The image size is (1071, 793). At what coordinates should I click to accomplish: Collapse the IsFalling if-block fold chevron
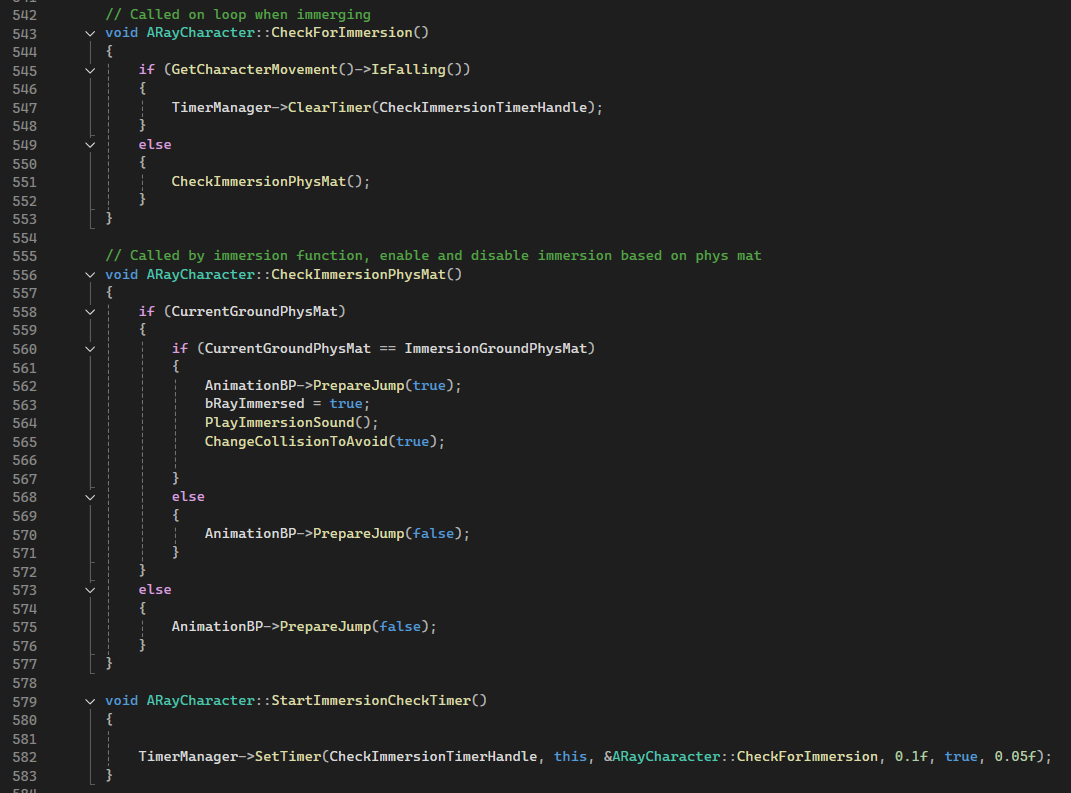tap(90, 70)
